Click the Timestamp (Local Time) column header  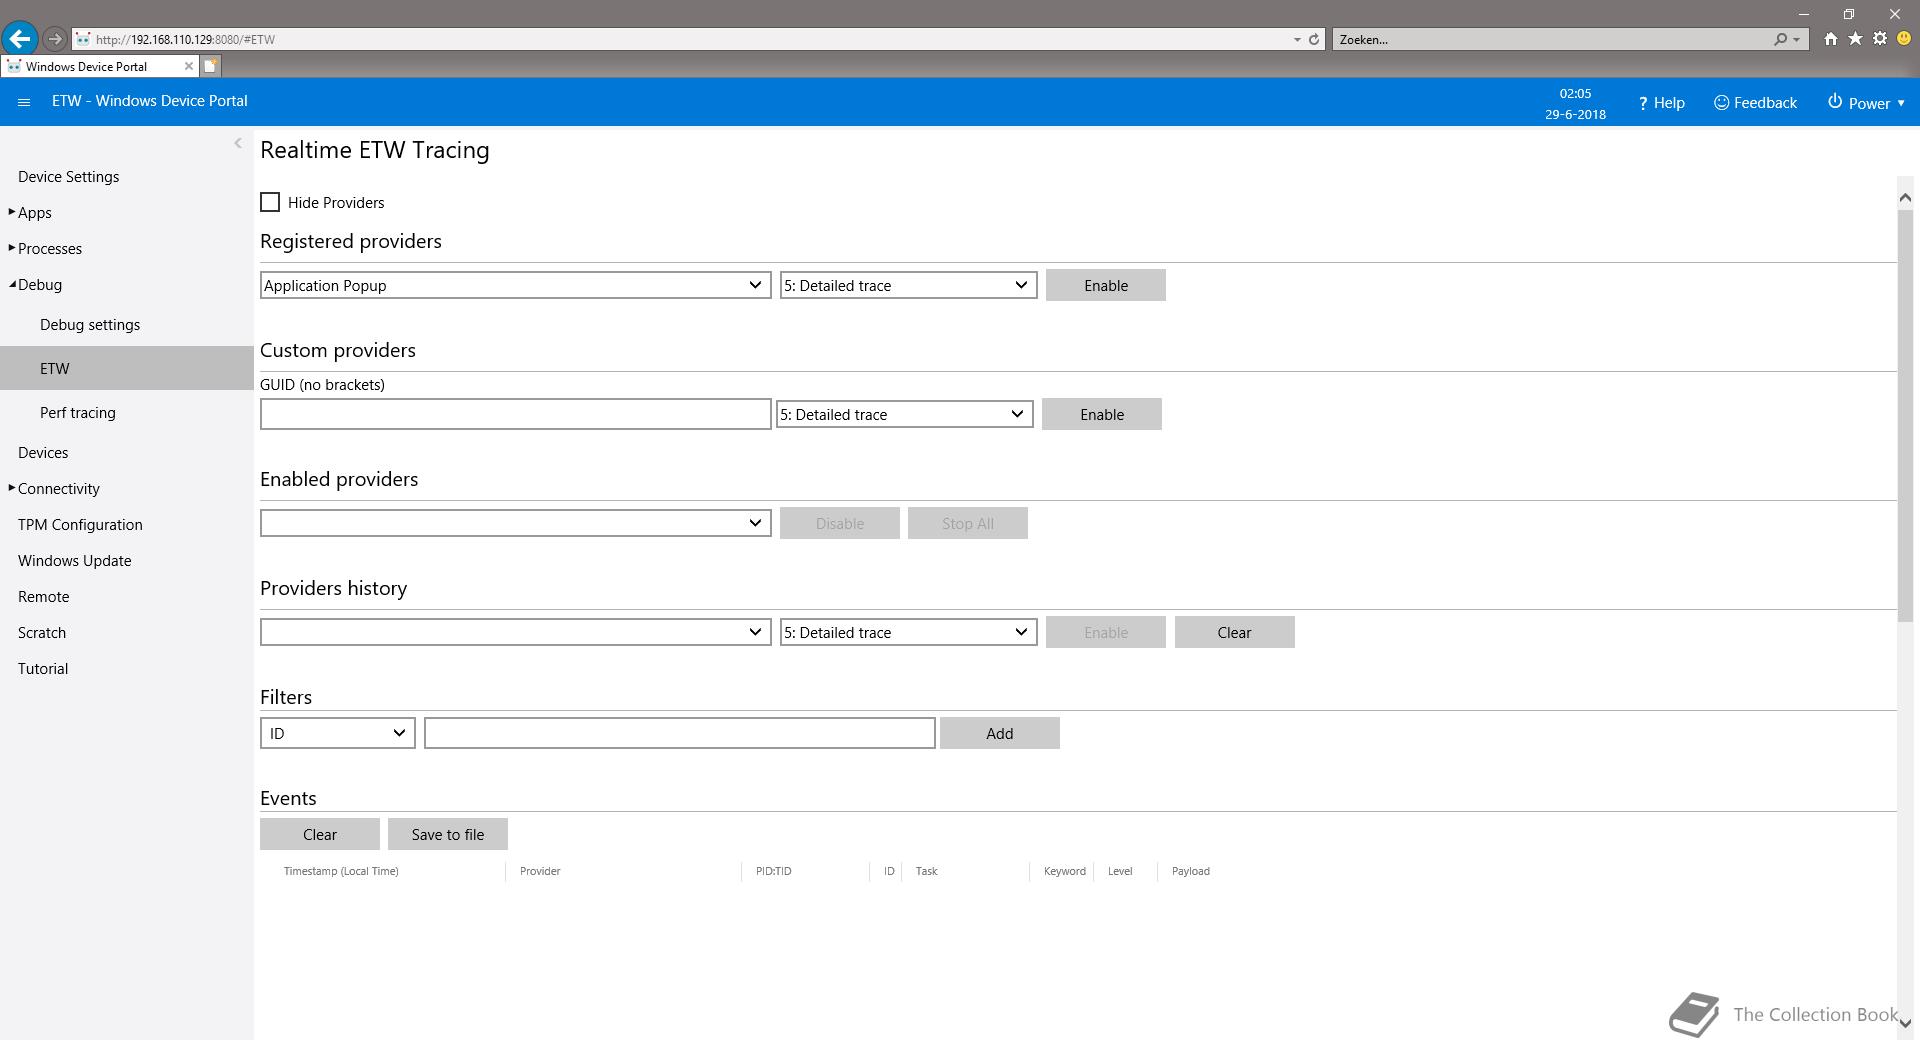point(341,871)
